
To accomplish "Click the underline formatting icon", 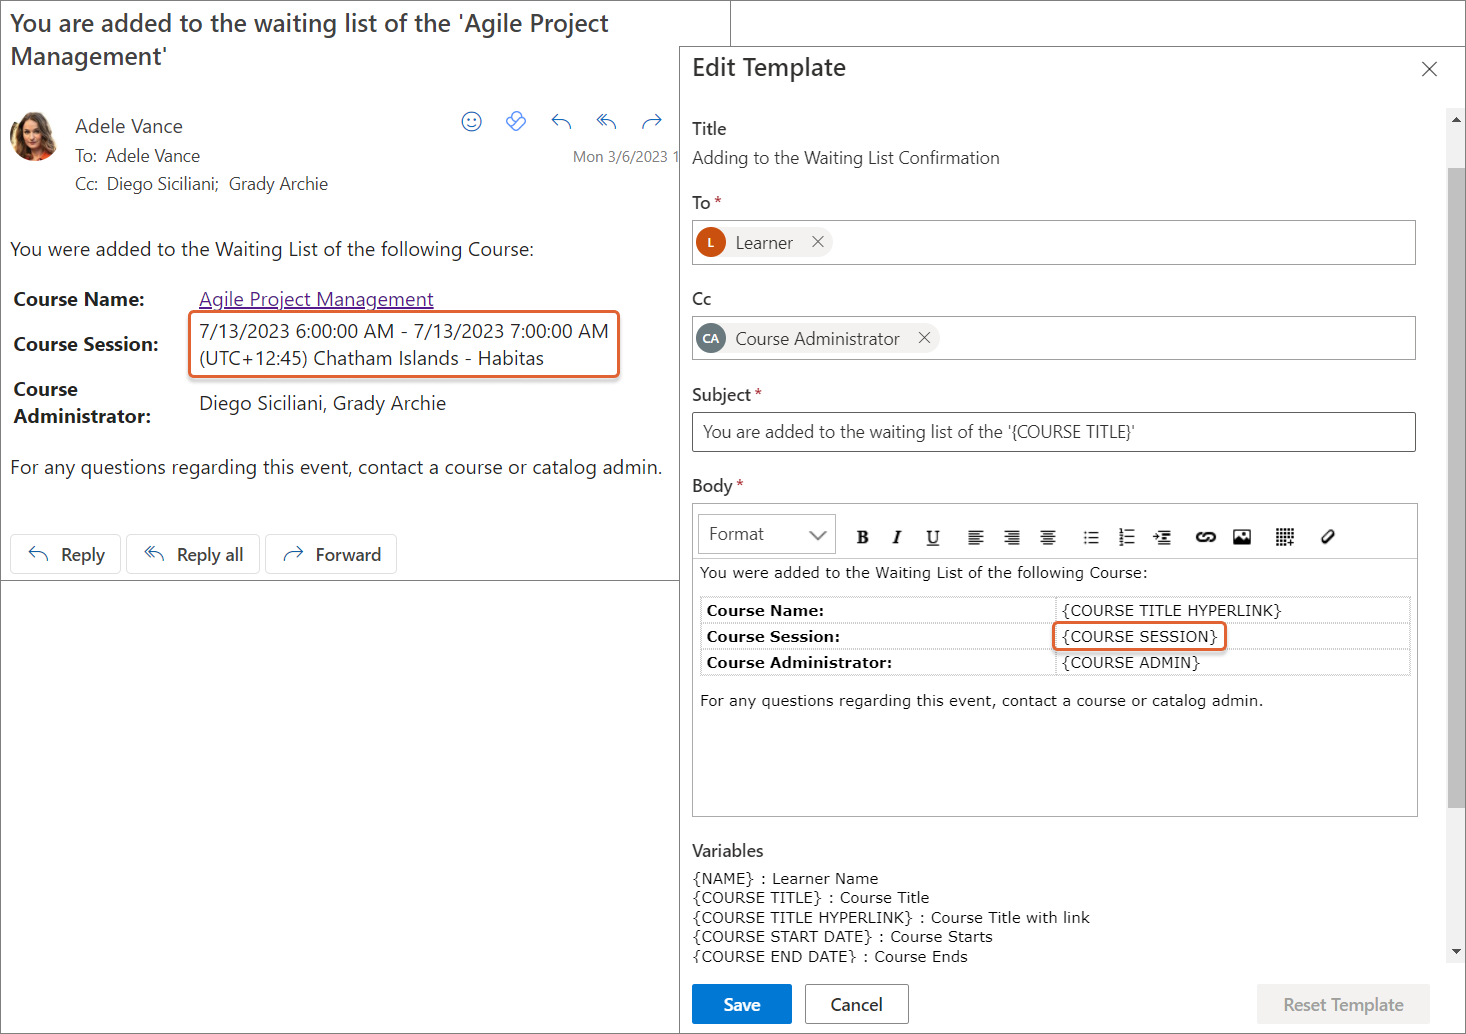I will pyautogui.click(x=932, y=537).
